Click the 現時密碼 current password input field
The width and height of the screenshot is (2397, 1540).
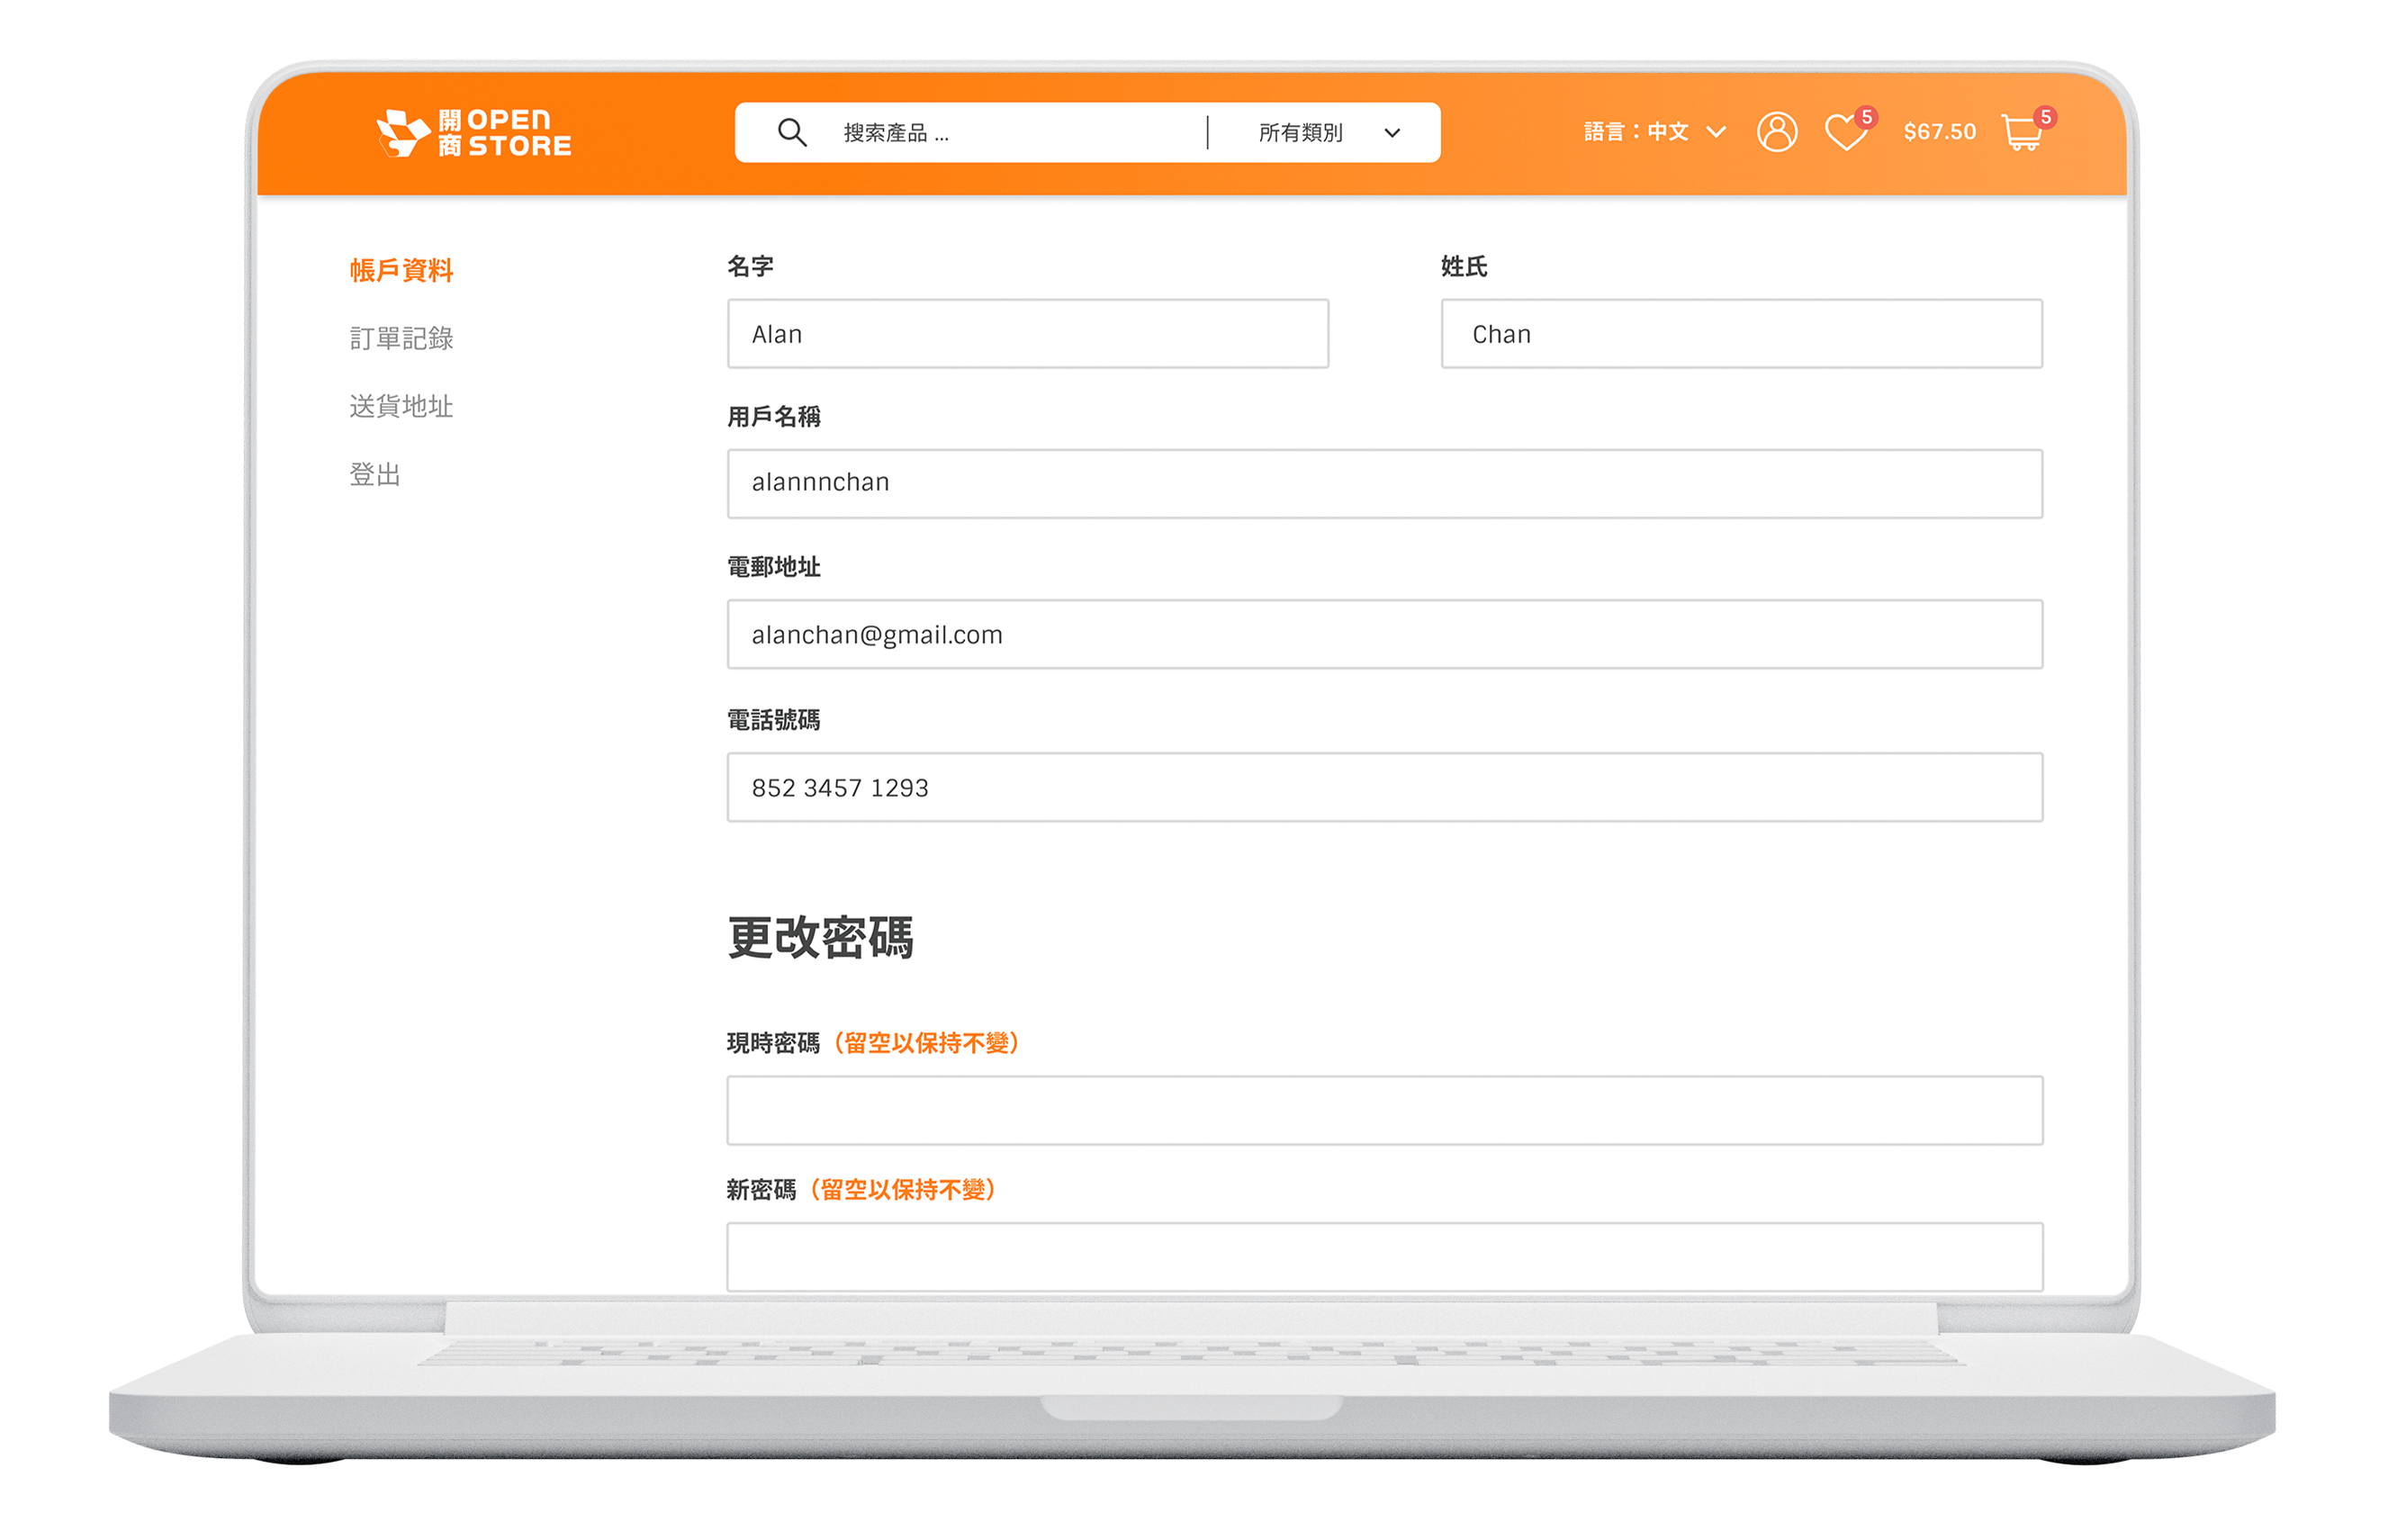pyautogui.click(x=1382, y=1109)
